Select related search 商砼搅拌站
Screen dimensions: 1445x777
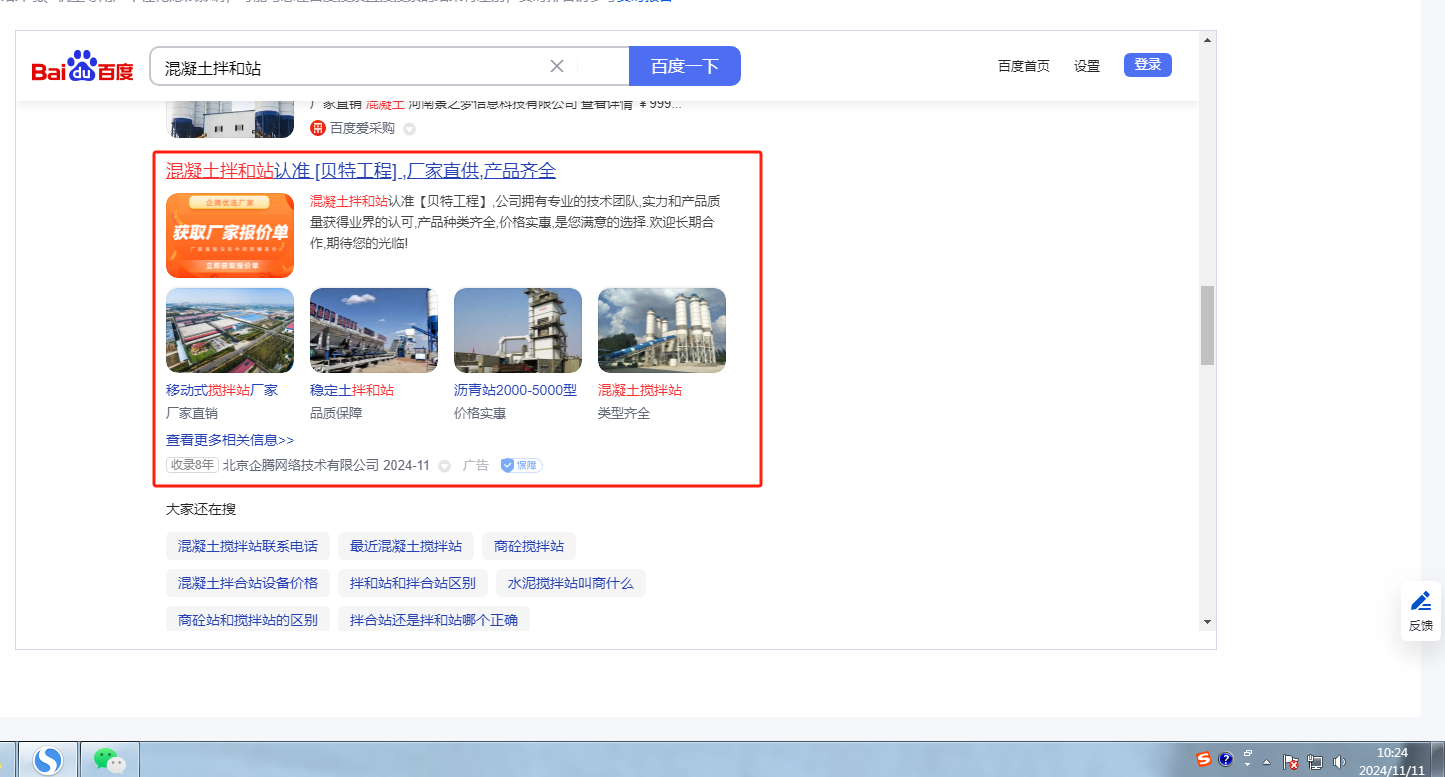529,546
